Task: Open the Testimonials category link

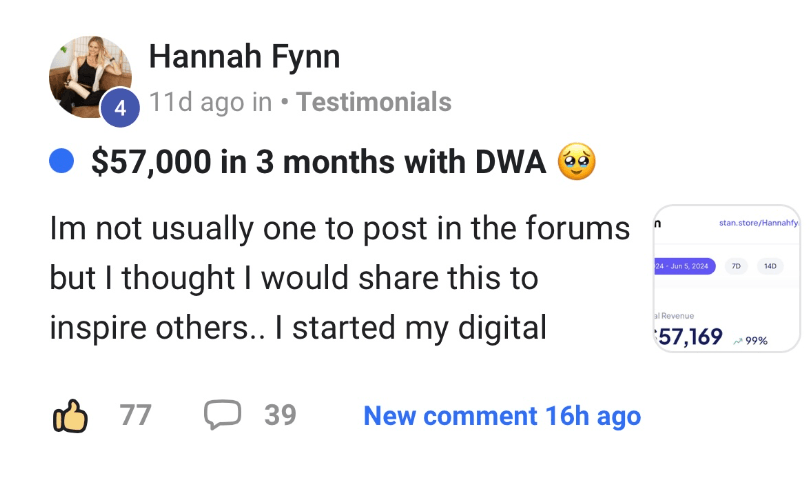Action: pos(374,102)
